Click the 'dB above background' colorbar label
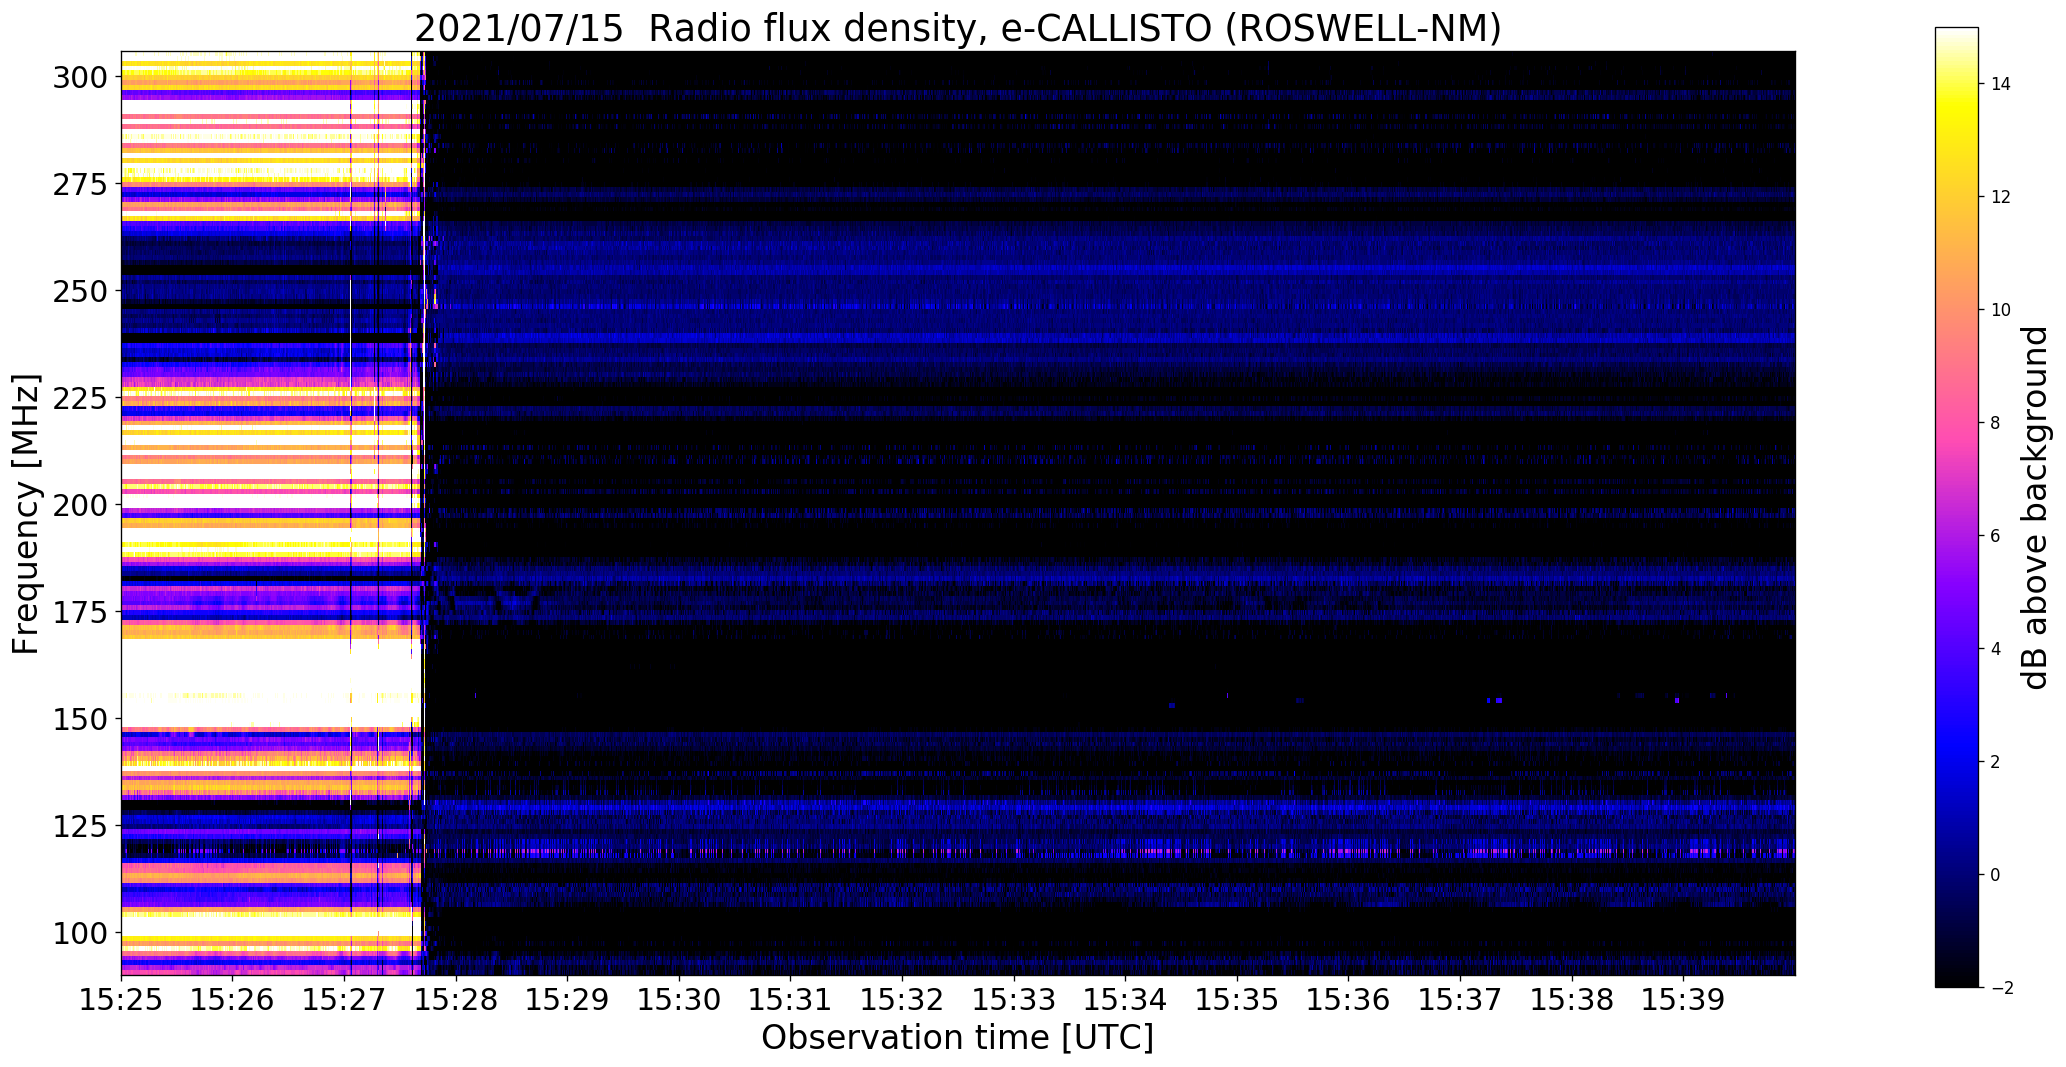This screenshot has width=2066, height=1067. tap(2035, 507)
